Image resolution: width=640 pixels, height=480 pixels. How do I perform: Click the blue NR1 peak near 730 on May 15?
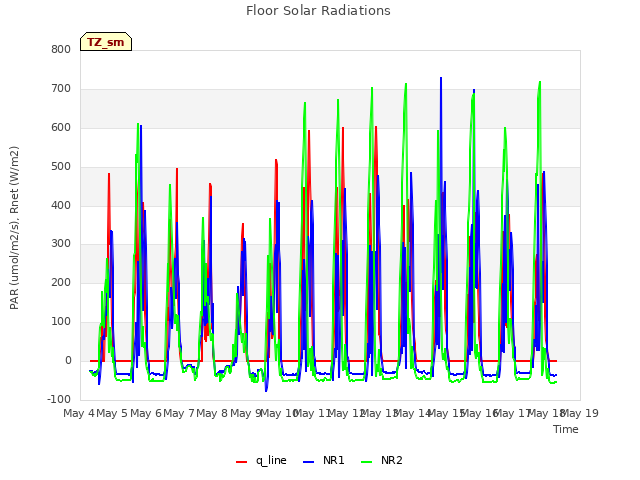441,78
